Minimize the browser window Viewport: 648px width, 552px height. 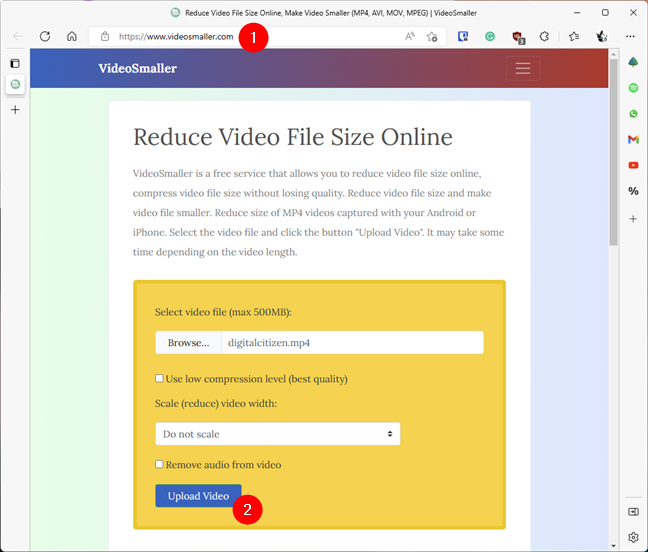coord(577,13)
